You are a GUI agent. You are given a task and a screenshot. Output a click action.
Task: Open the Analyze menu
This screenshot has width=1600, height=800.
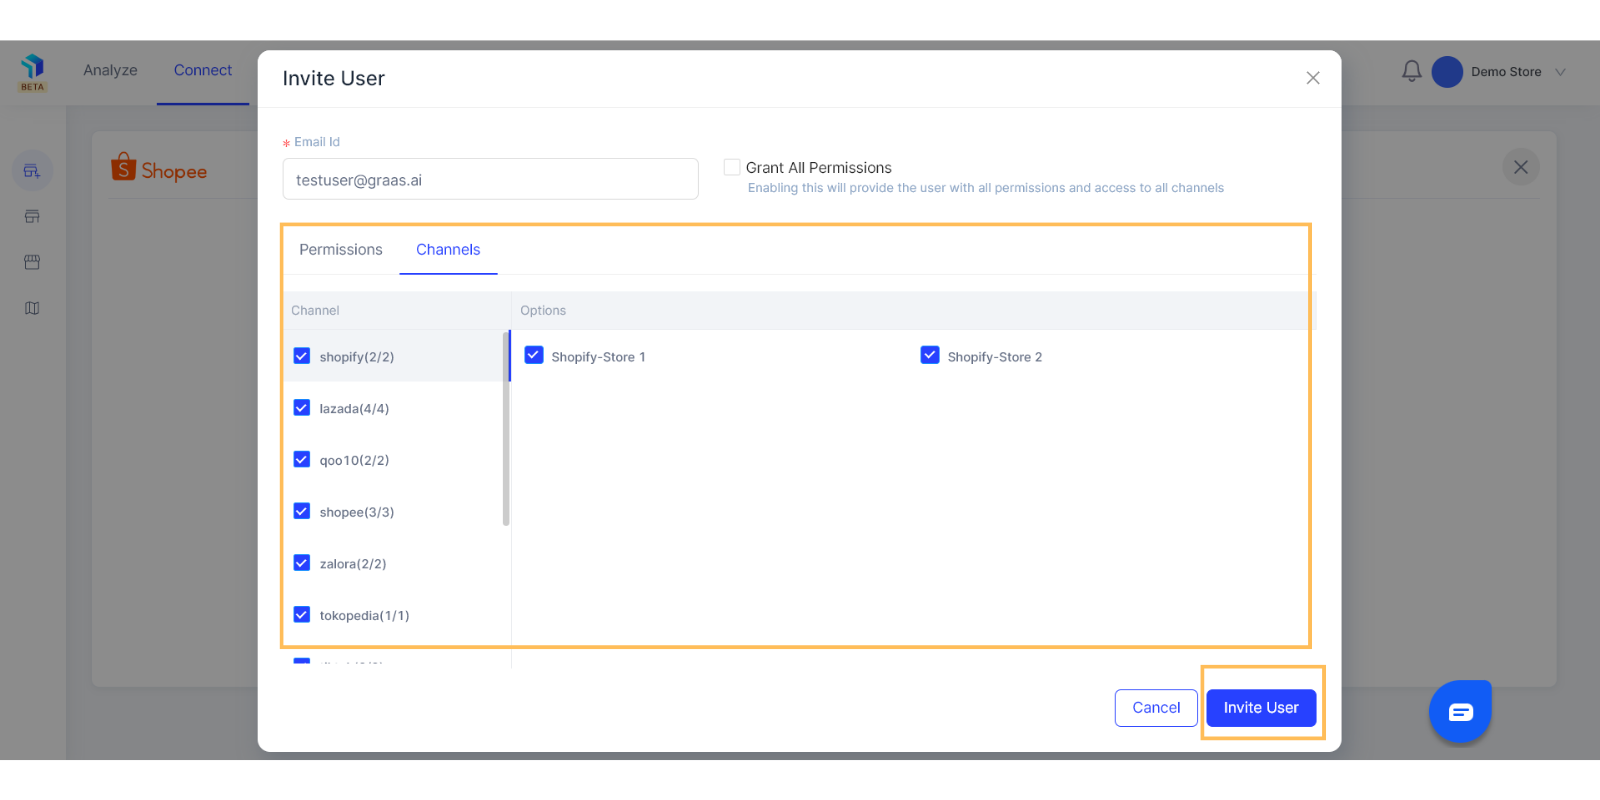tap(110, 70)
